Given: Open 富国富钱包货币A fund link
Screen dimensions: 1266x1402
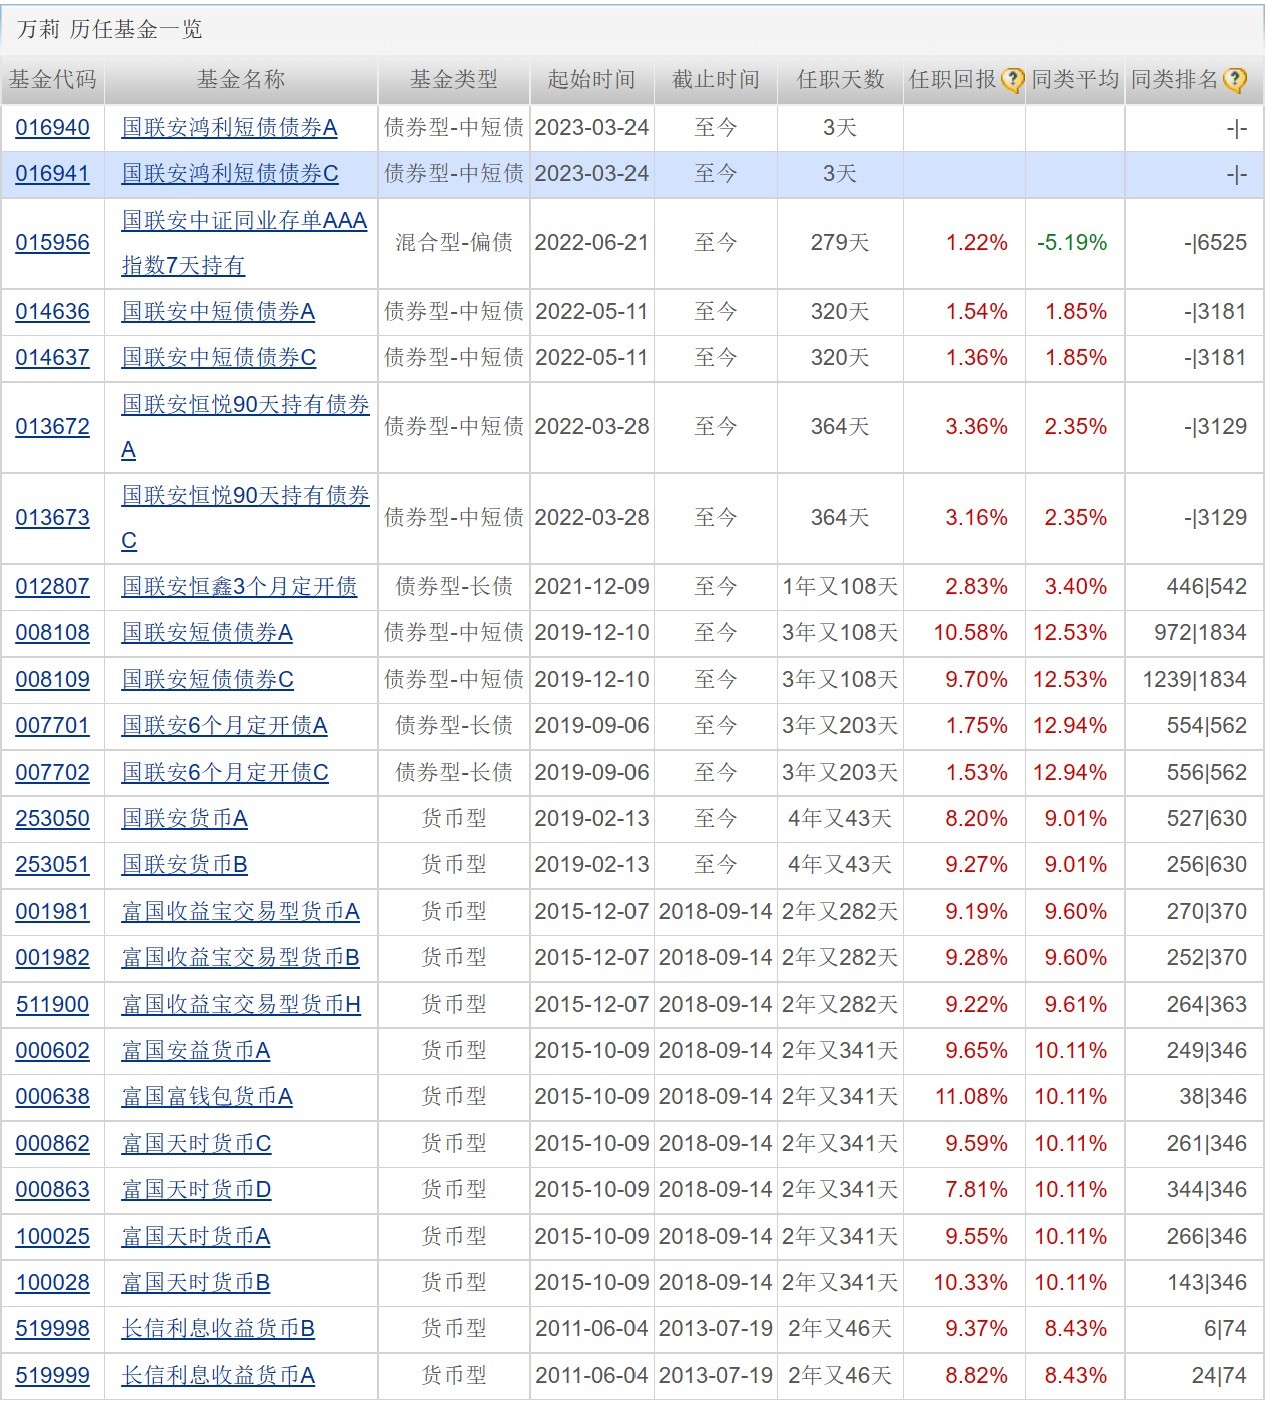Looking at the screenshot, I should point(207,1097).
